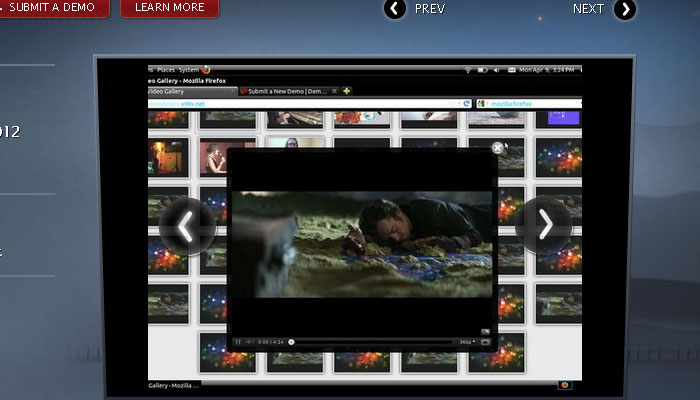Click Gallery - Mozilla taskbar entry
This screenshot has width=700, height=400.
174,385
